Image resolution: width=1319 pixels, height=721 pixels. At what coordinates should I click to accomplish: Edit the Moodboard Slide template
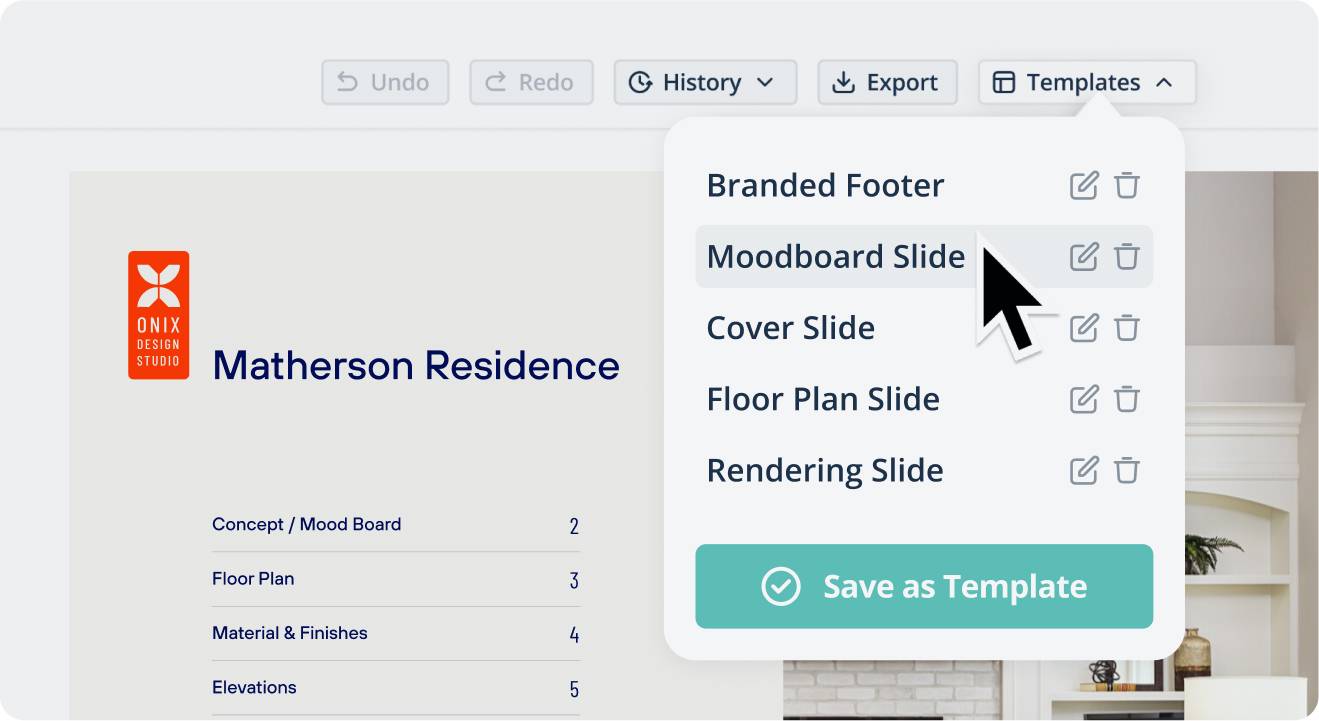[1084, 257]
